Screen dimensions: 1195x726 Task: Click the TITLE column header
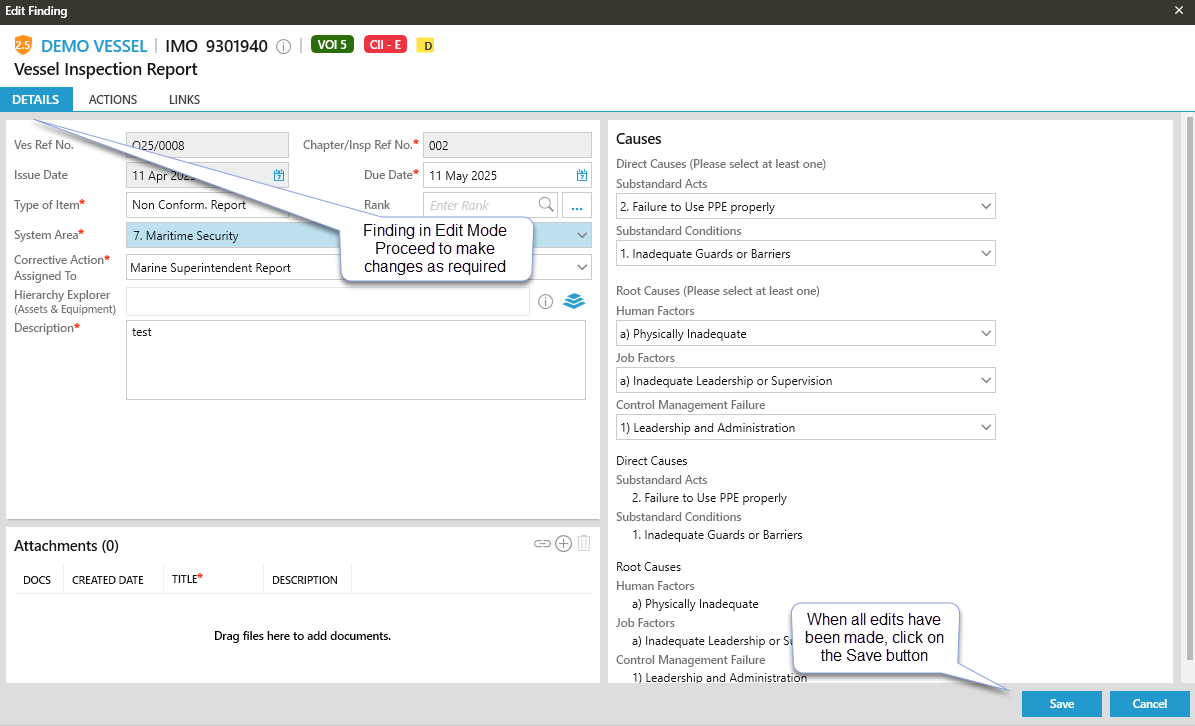tap(187, 579)
